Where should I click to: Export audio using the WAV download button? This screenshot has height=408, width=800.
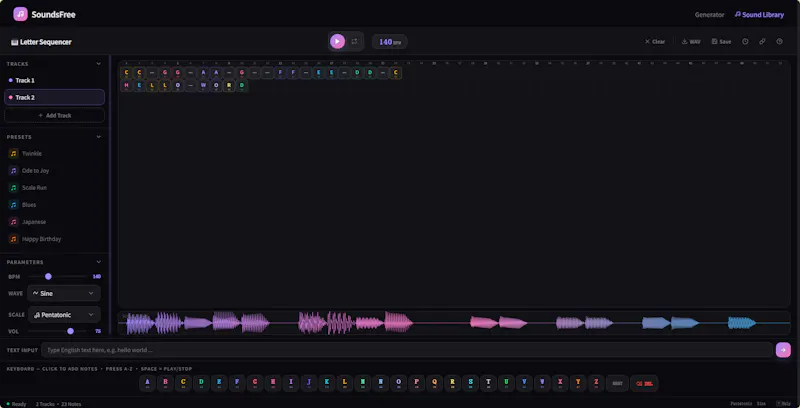tap(691, 42)
